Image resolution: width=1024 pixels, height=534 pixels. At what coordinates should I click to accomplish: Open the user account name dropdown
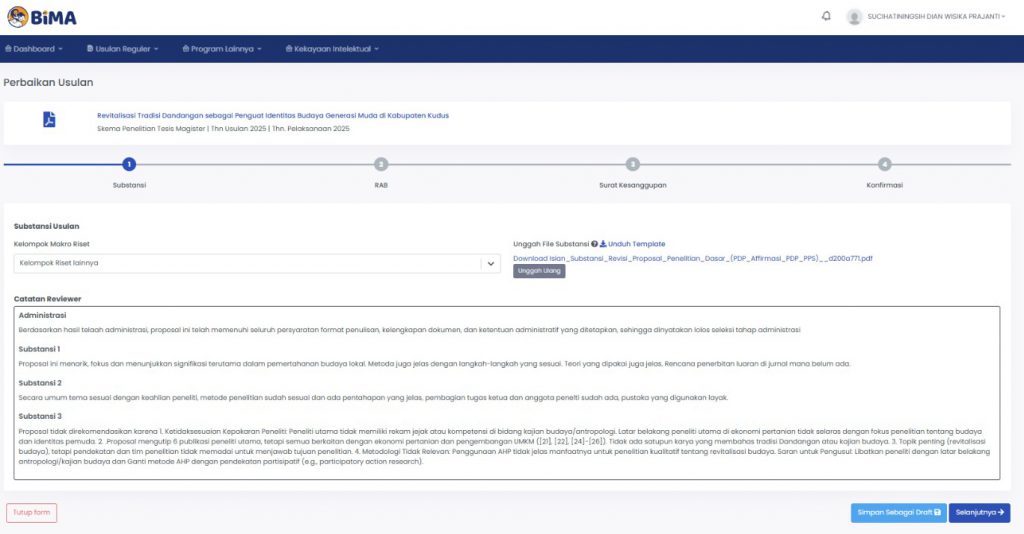936,17
